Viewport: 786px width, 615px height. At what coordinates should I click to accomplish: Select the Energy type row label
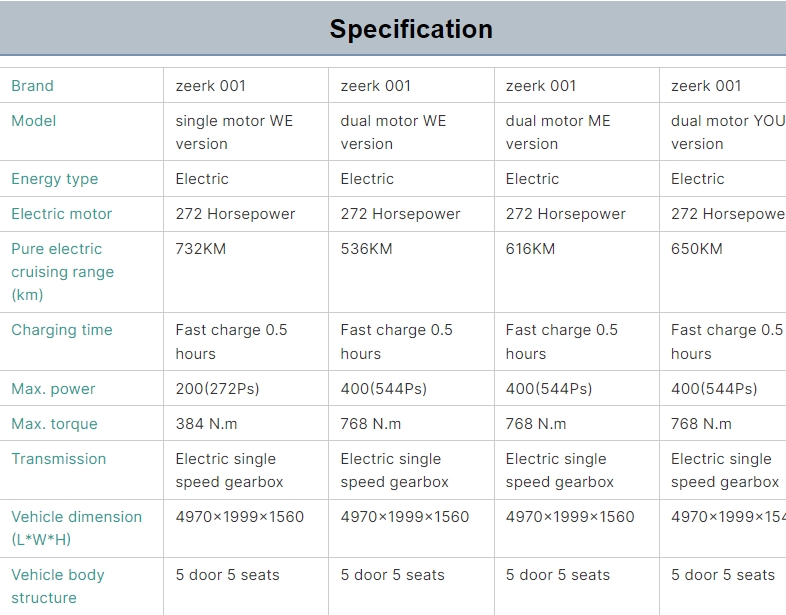click(x=55, y=179)
